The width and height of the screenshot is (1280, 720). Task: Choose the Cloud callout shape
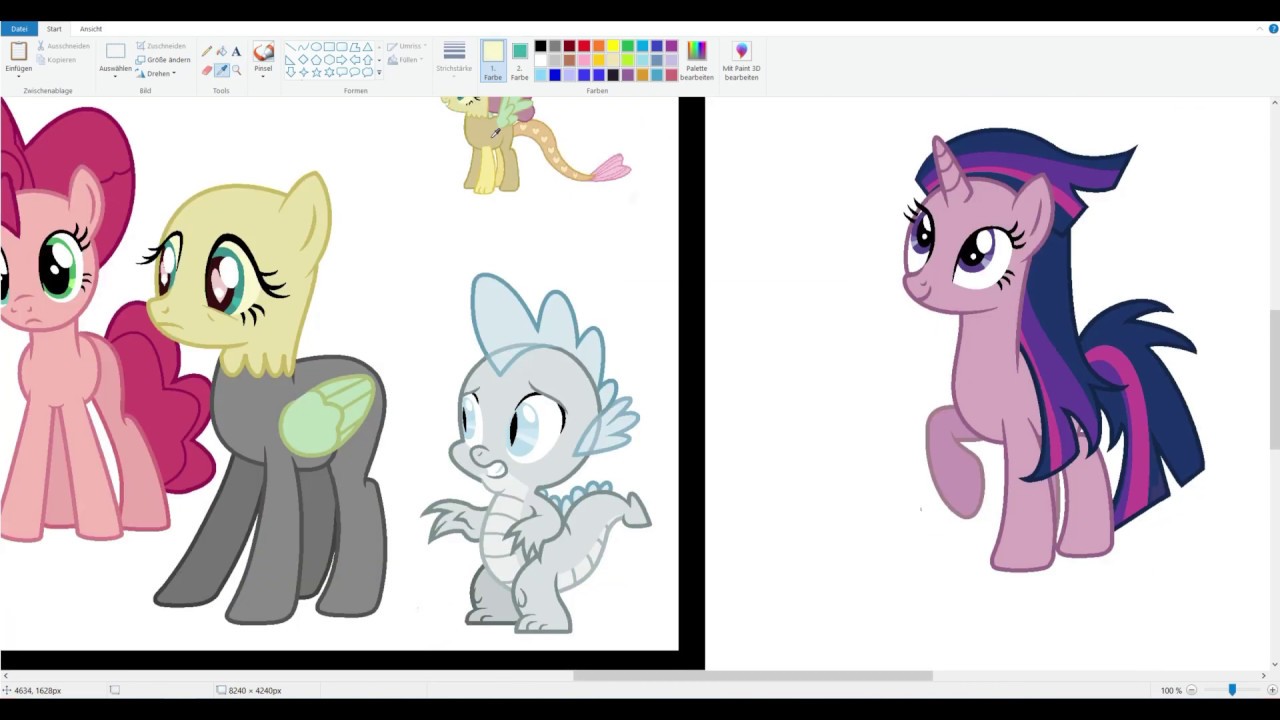368,73
